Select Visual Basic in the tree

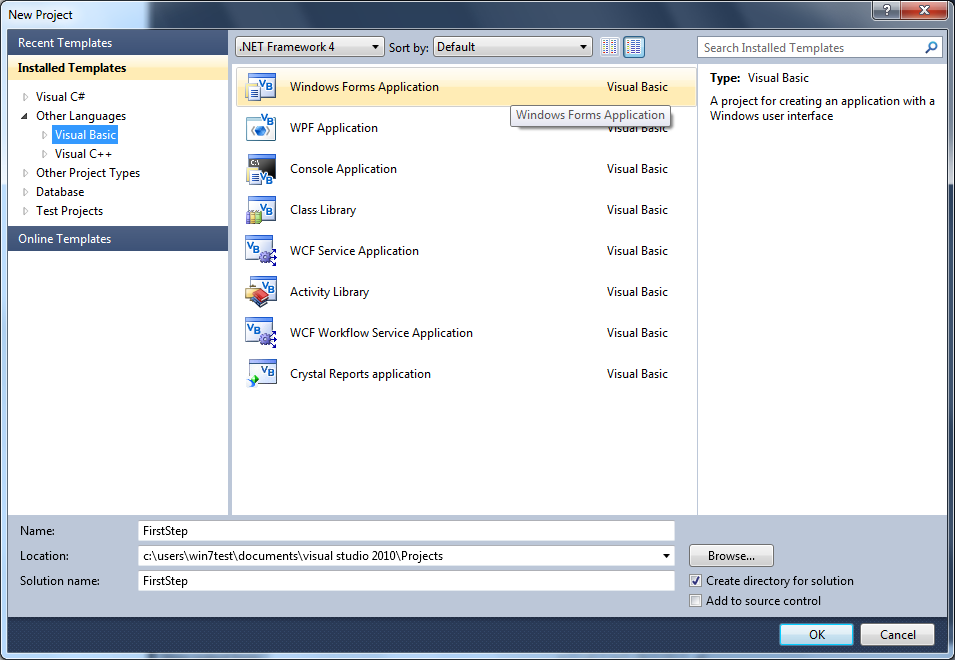tap(85, 135)
